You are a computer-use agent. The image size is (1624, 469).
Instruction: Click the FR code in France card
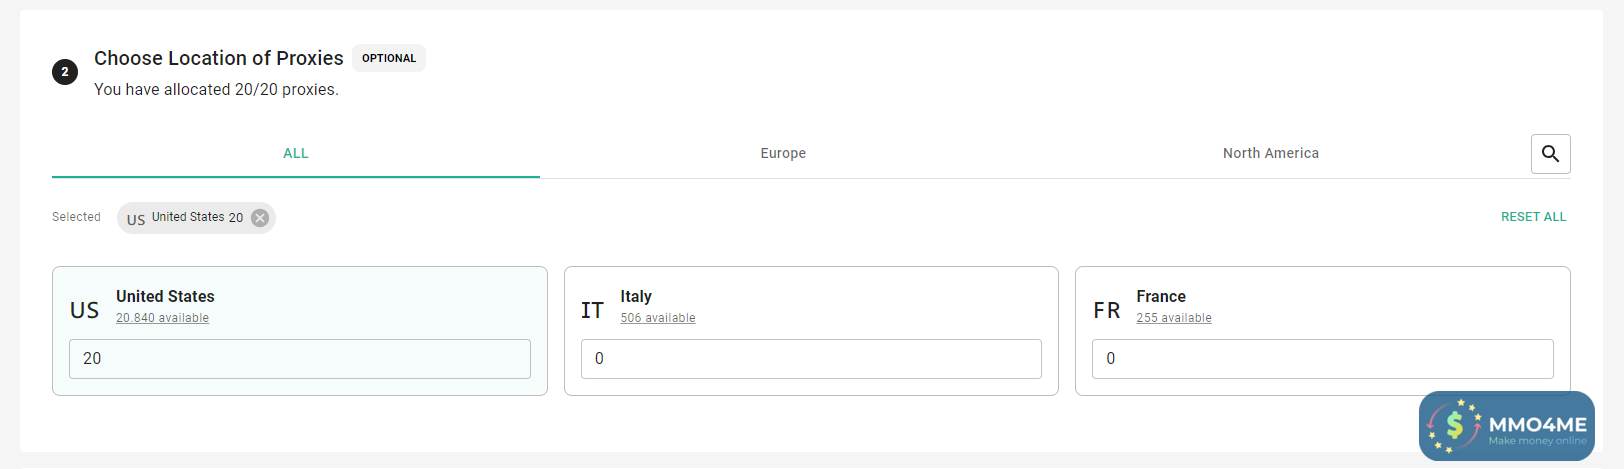[x=1106, y=310]
